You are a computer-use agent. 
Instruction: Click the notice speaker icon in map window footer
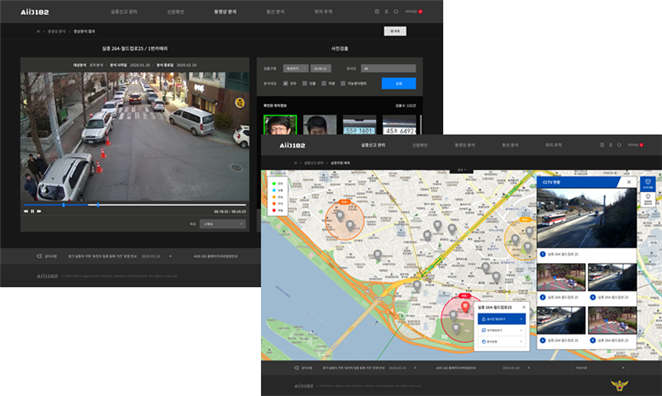pyautogui.click(x=297, y=368)
